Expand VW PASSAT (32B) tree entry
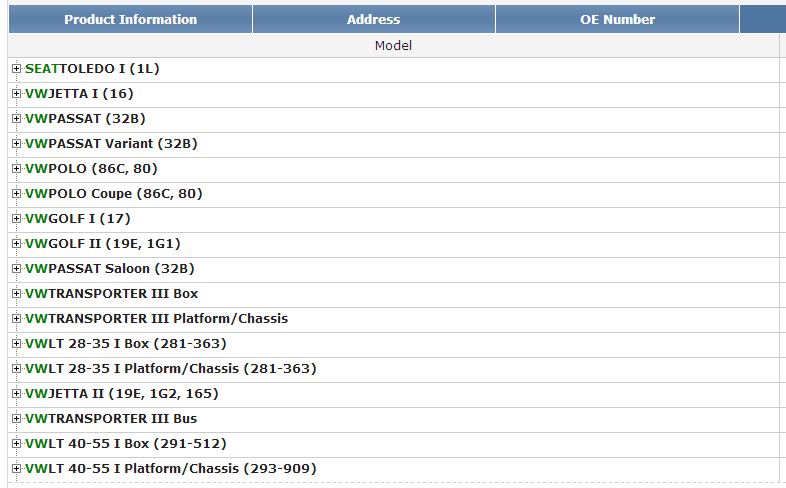This screenshot has width=786, height=488. 16,119
